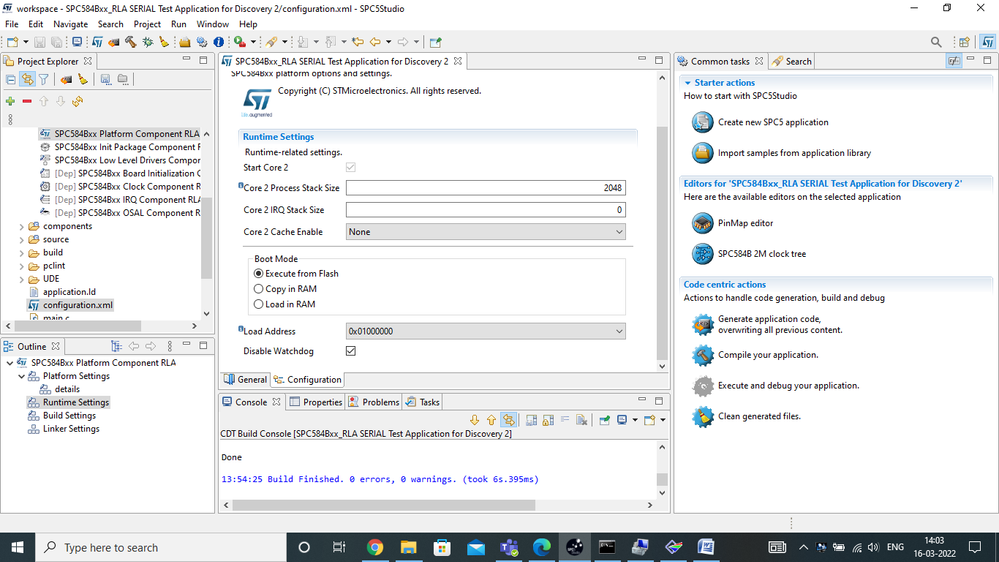The image size is (999, 562).
Task: Switch to the General editor tab
Action: click(x=245, y=380)
